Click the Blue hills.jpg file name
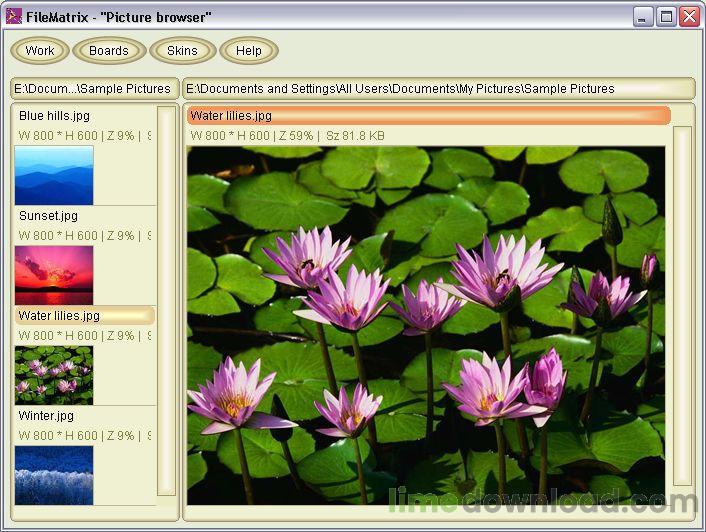The width and height of the screenshot is (706, 532). coord(54,116)
